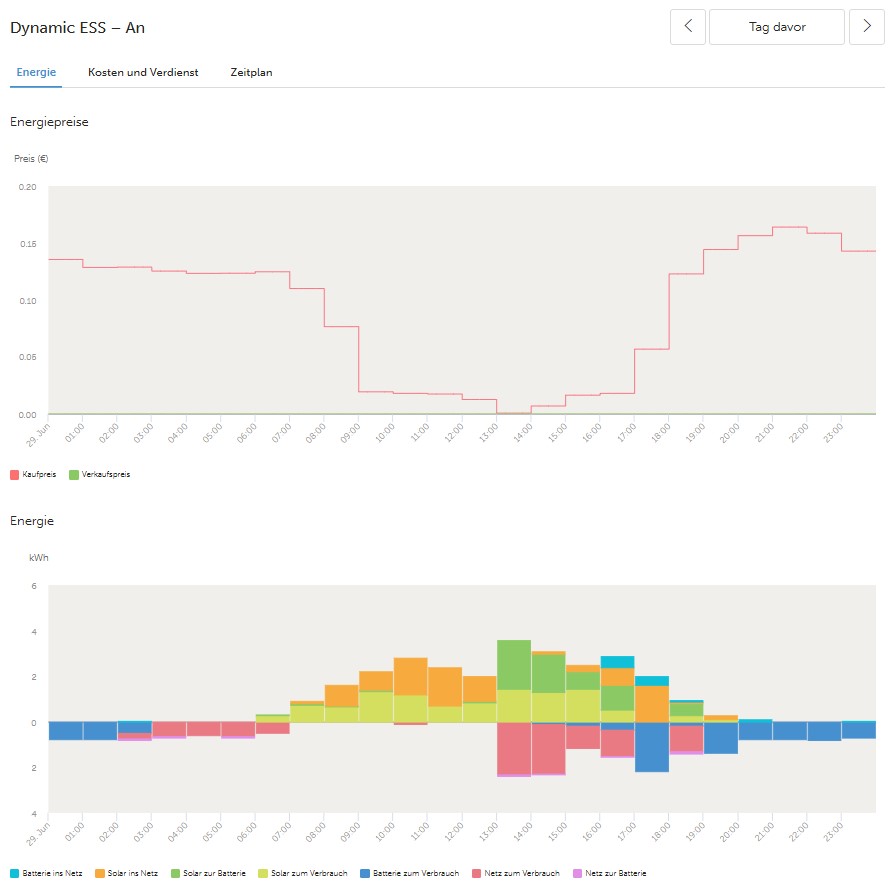Click the green Solar zur Batterie bar at 13:00

514,664
